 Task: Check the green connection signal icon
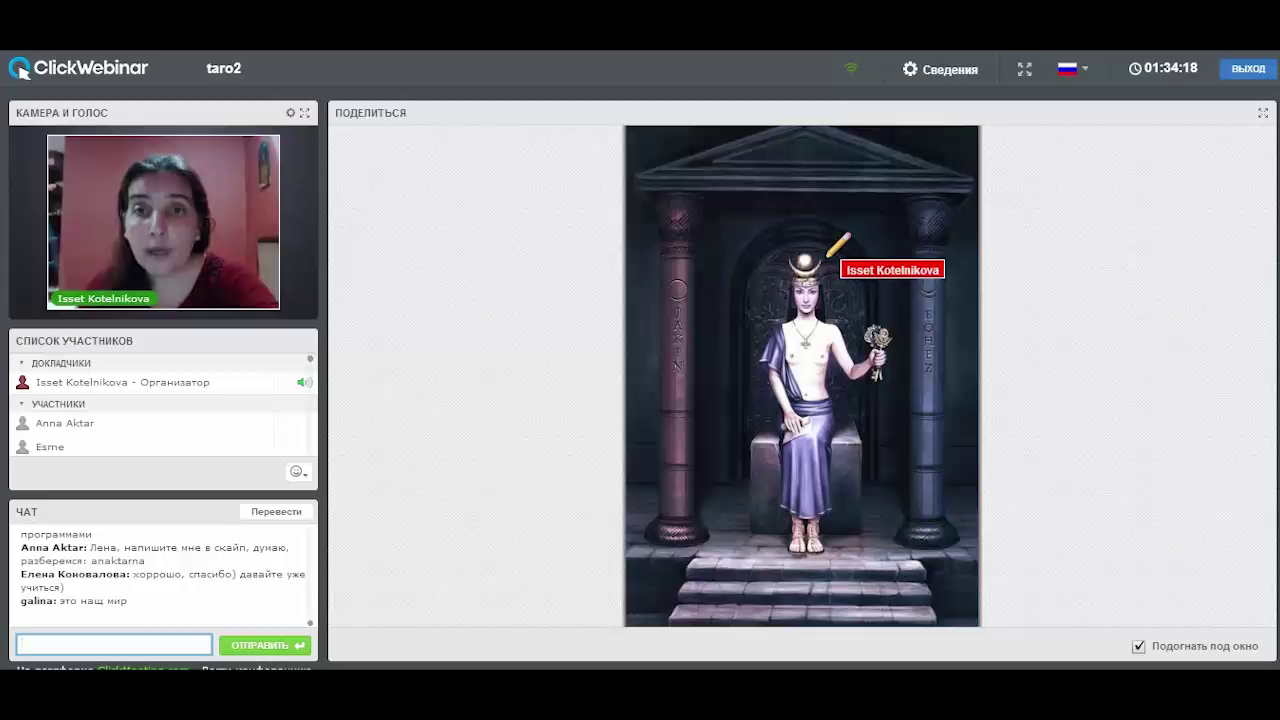[x=851, y=68]
